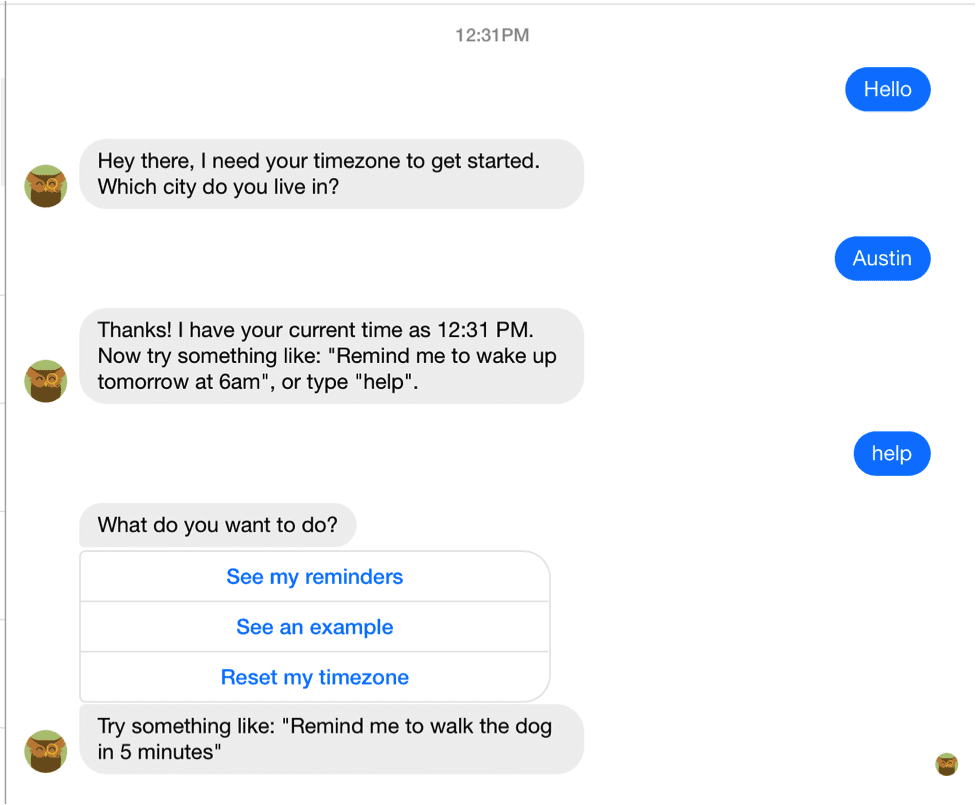Choose "See an example" option
The width and height of the screenshot is (976, 805).
click(x=314, y=627)
